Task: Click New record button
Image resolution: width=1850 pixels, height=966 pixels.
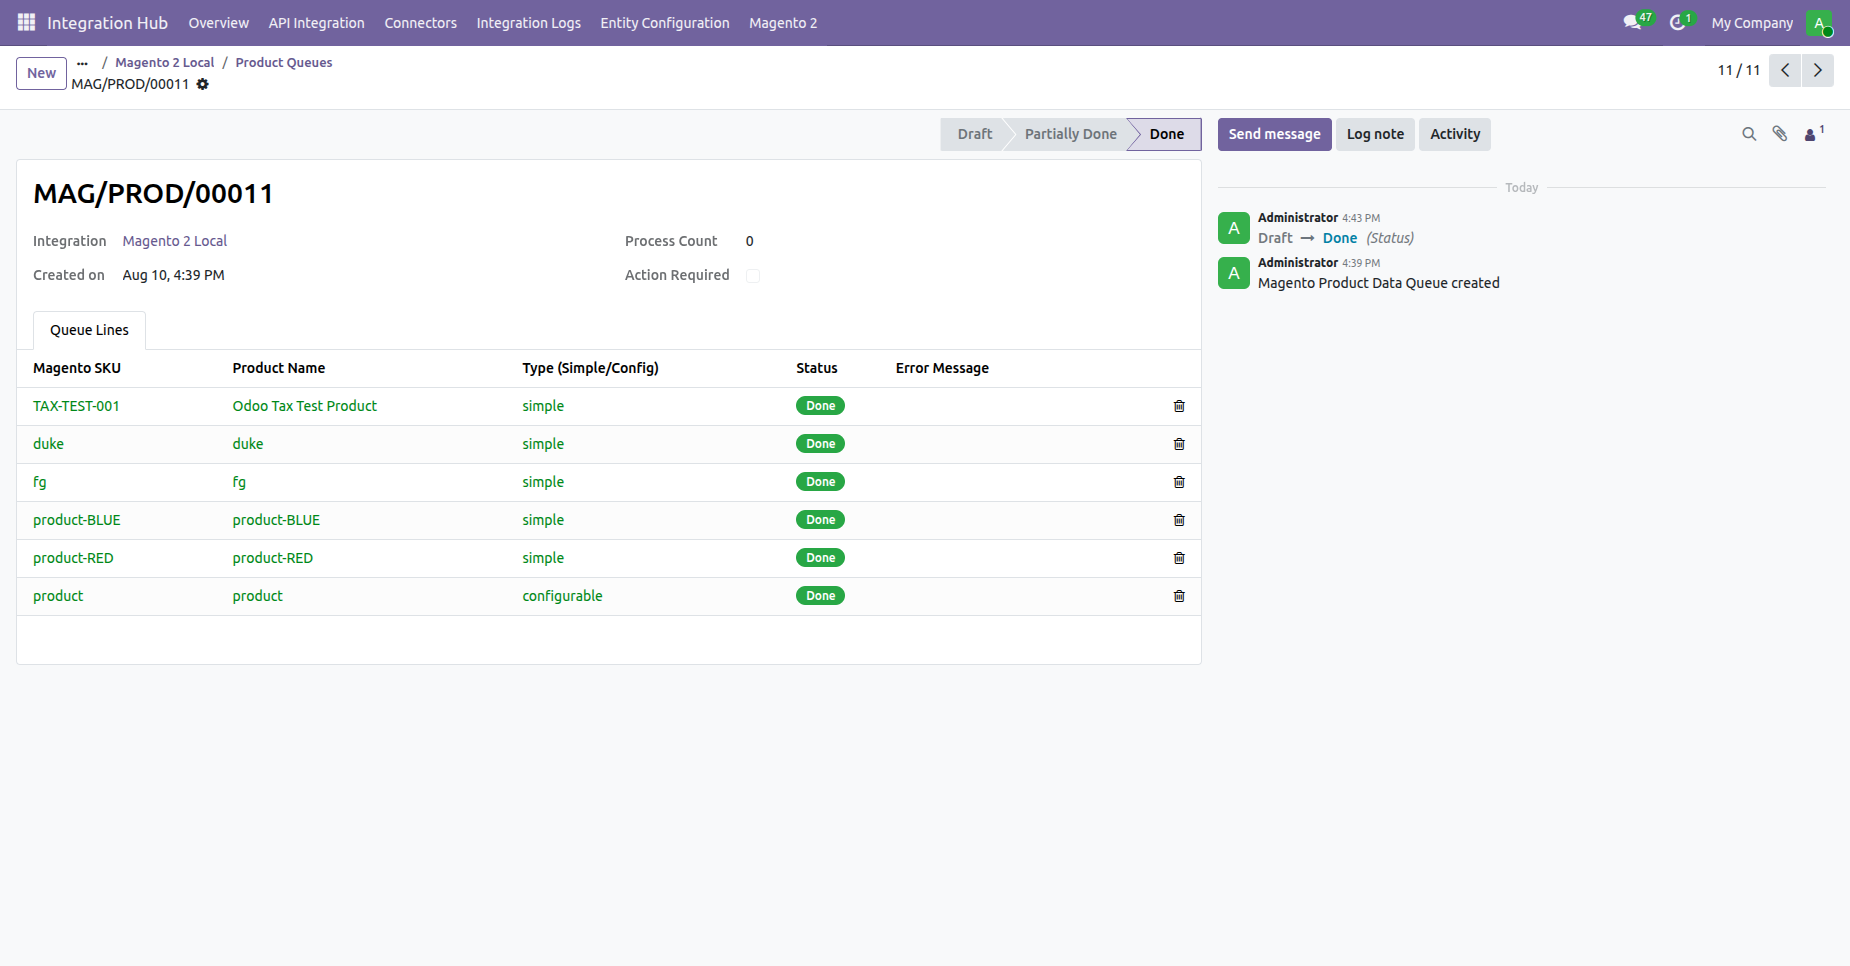Action: click(x=42, y=73)
